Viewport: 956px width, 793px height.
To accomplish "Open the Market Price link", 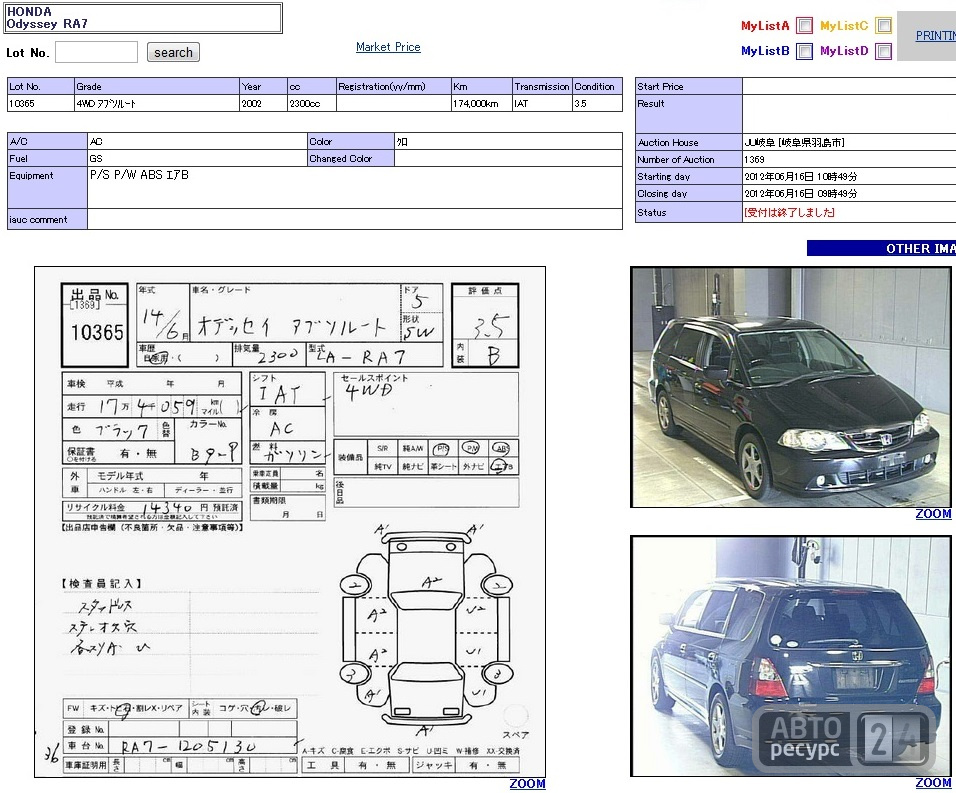I will [x=388, y=47].
